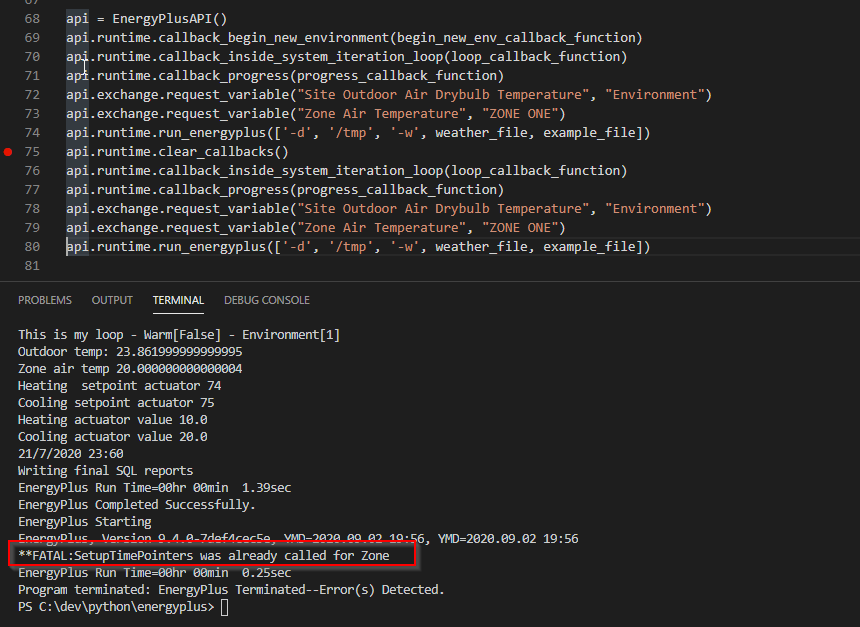The image size is (860, 627).
Task: Click the "ZONE ONE" string on line 73
Action: click(x=524, y=114)
